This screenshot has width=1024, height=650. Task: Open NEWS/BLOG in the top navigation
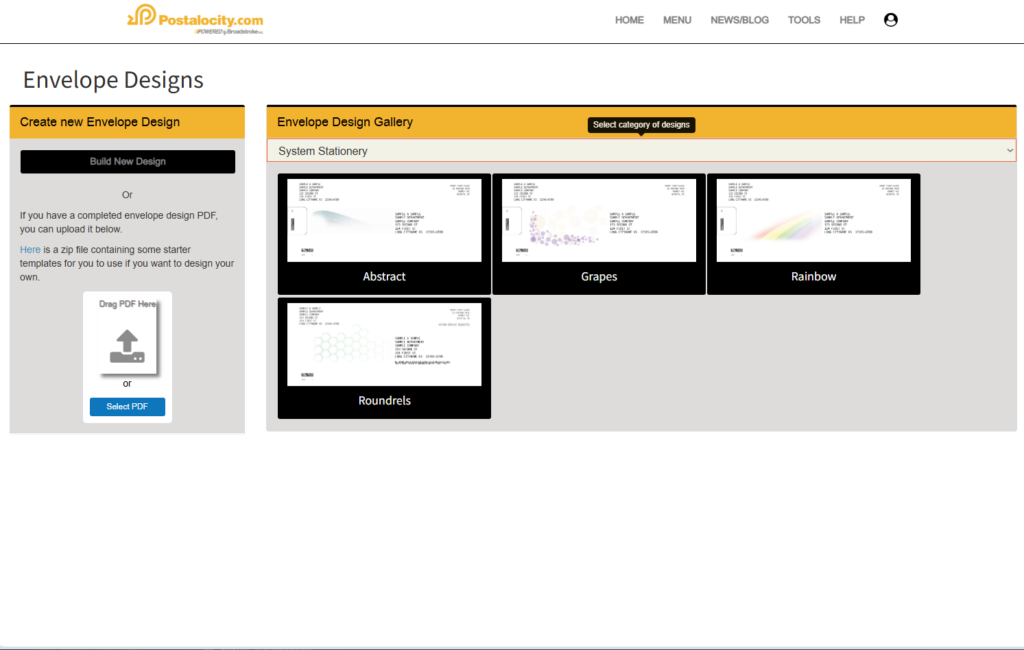739,20
